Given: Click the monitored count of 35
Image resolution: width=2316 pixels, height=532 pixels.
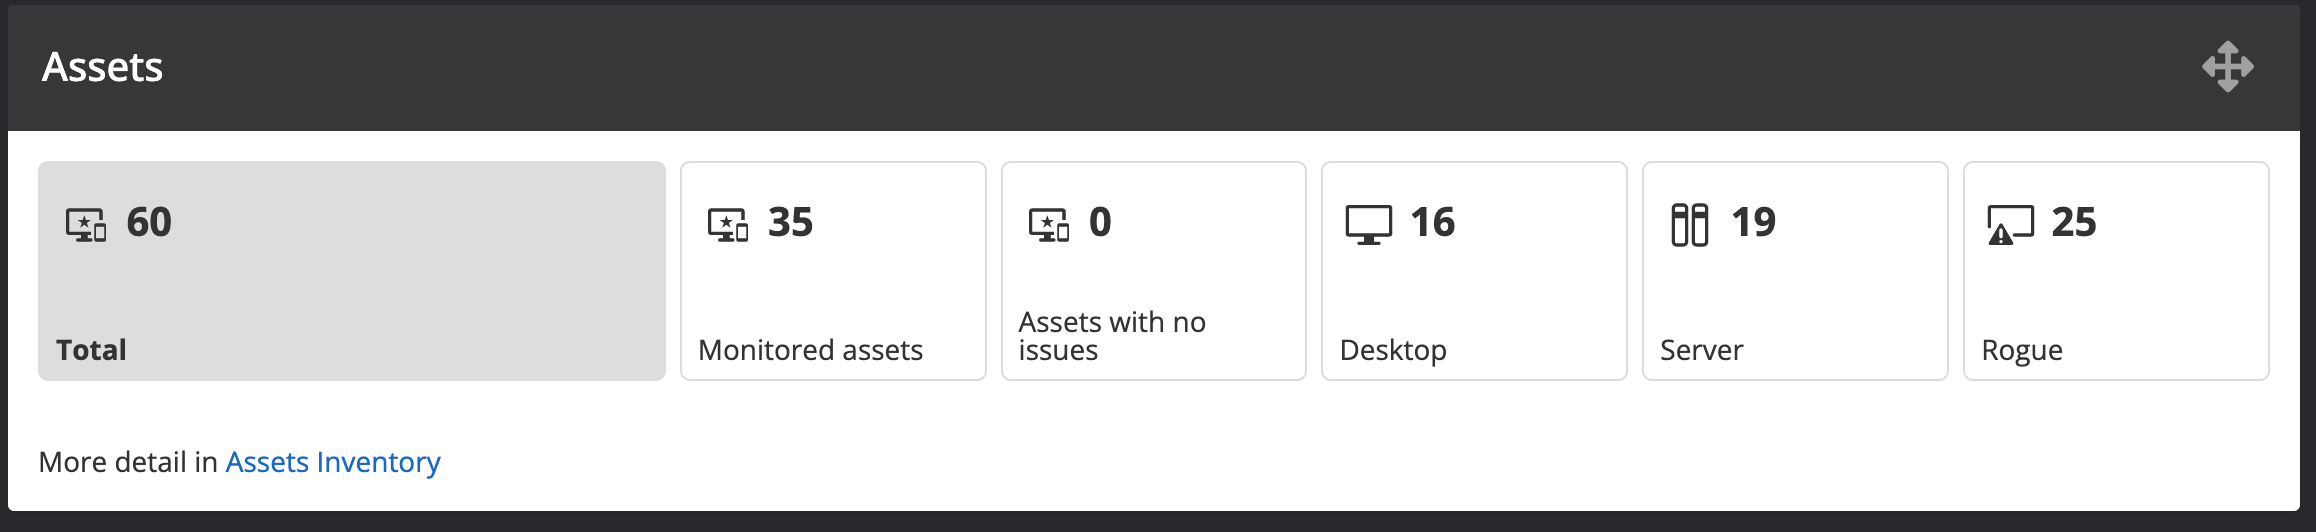Looking at the screenshot, I should point(790,222).
